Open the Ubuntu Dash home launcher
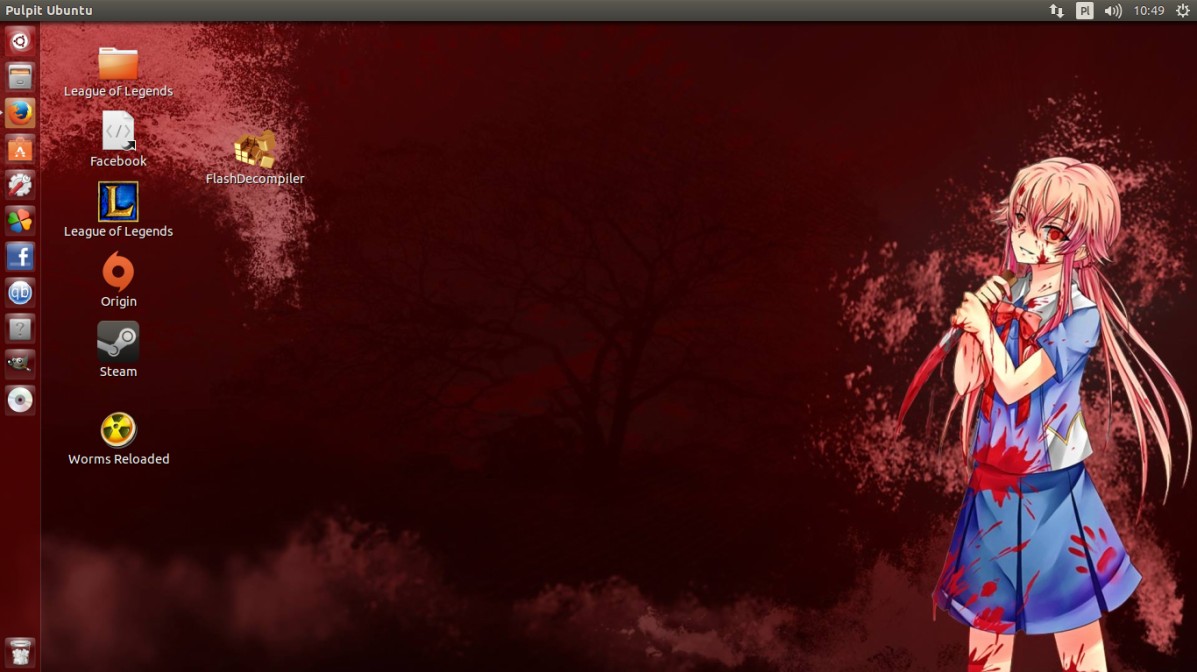 coord(20,41)
